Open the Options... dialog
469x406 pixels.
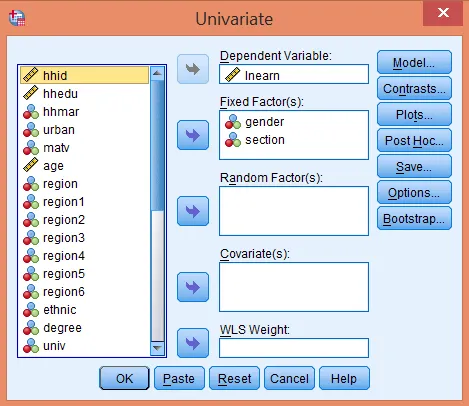point(414,192)
